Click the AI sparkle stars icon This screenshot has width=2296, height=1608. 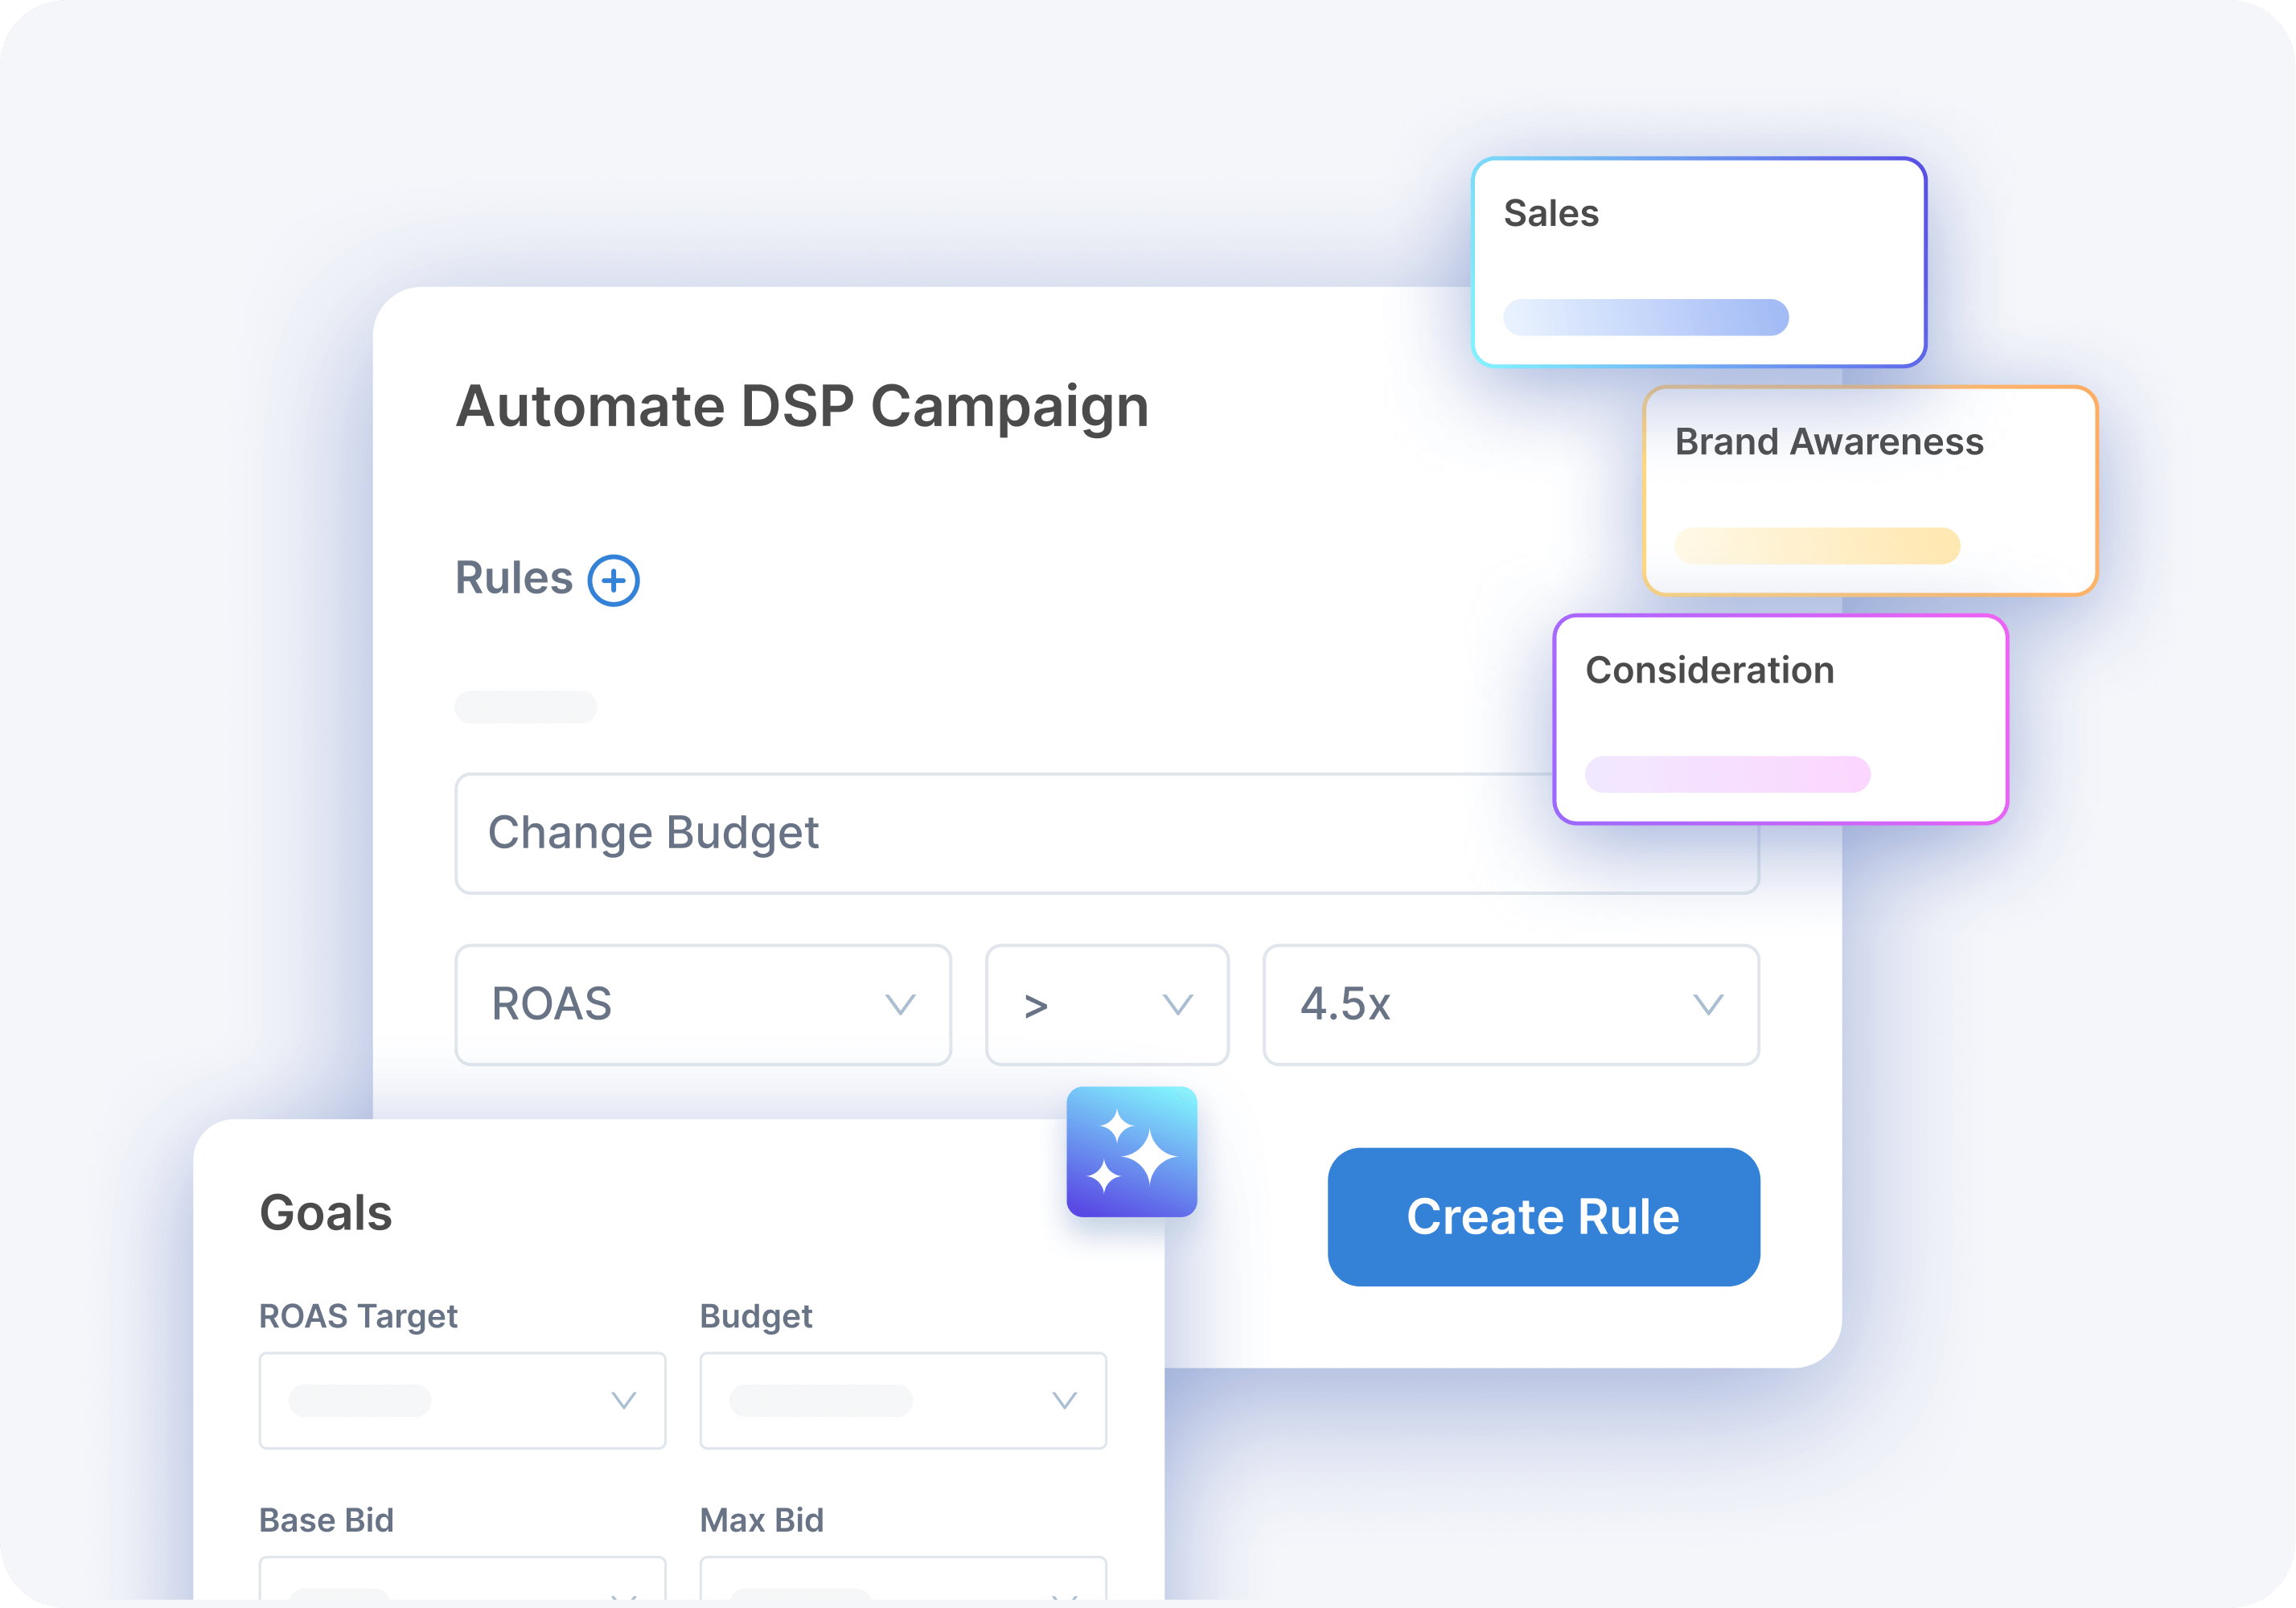[1132, 1152]
